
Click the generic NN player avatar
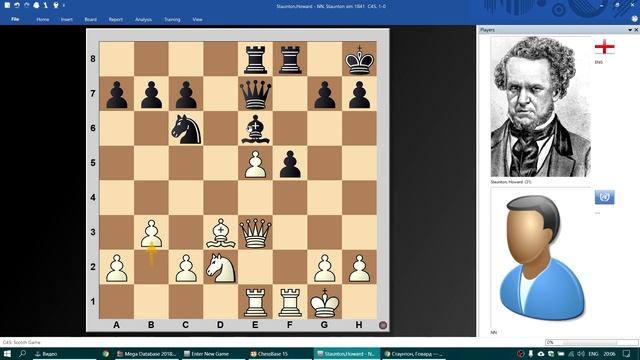click(541, 258)
